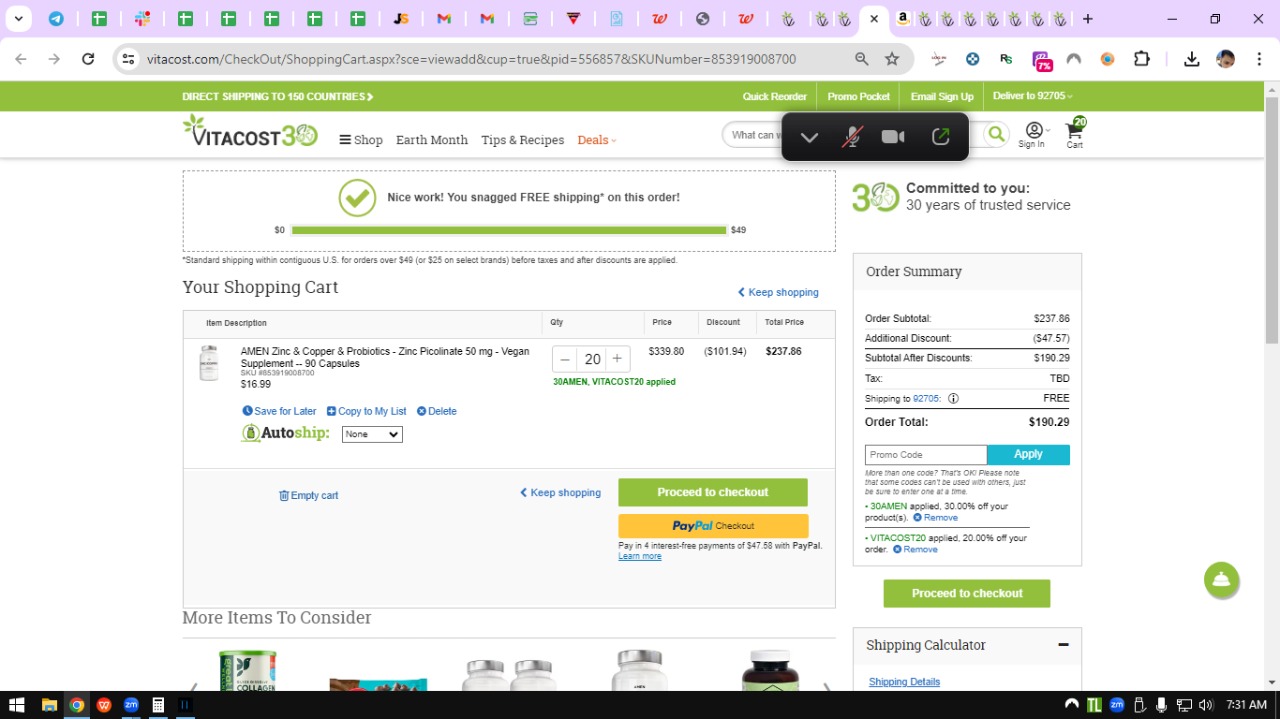
Task: Open Chrome downloads icon
Action: (1191, 59)
